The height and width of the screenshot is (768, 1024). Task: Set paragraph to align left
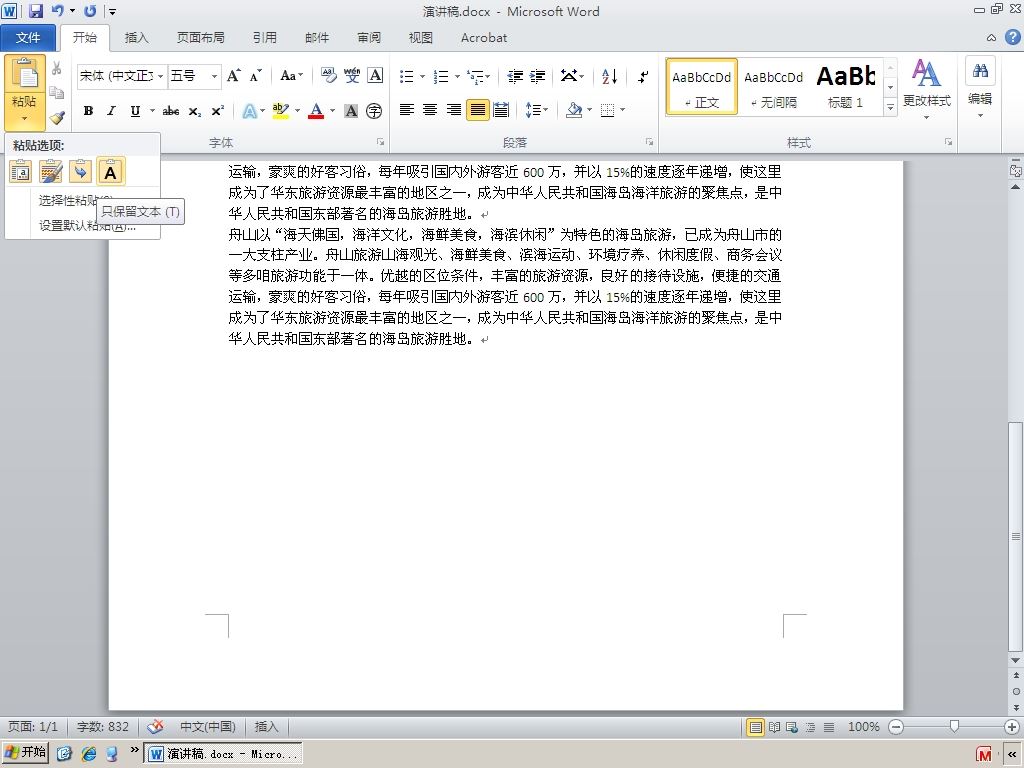tap(406, 110)
